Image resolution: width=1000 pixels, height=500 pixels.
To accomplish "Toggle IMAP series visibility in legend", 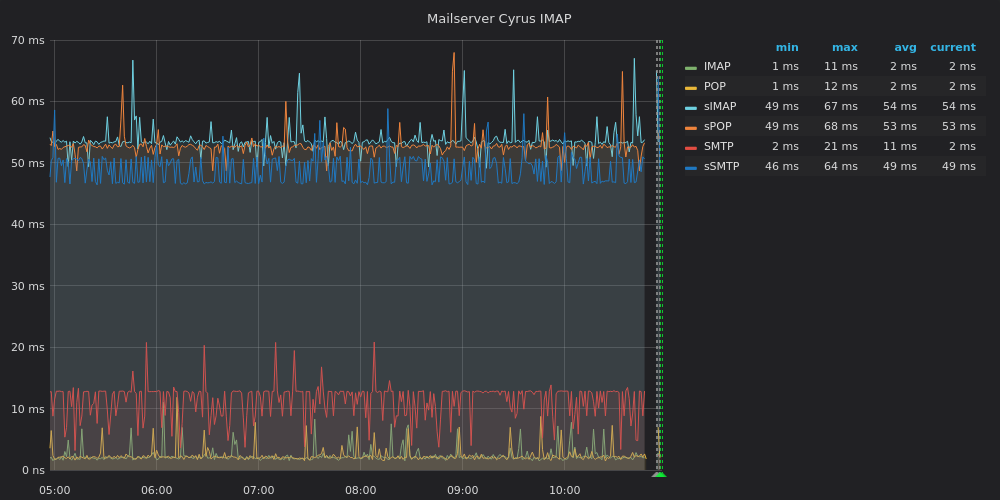I will coord(717,67).
